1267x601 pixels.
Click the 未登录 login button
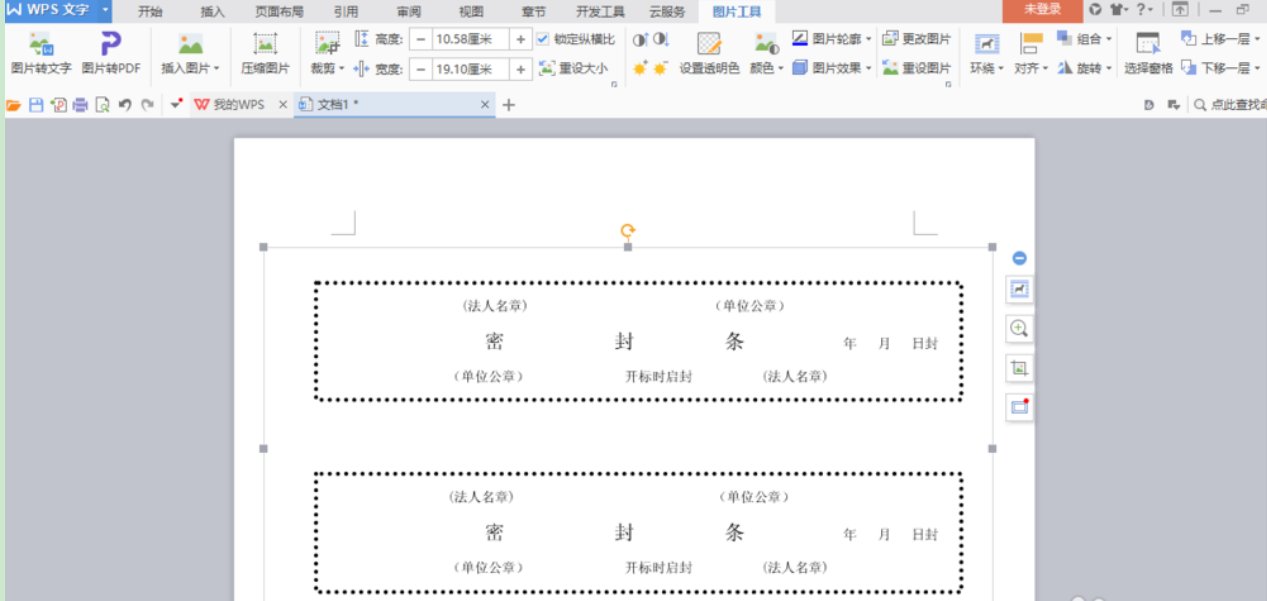[x=1042, y=10]
